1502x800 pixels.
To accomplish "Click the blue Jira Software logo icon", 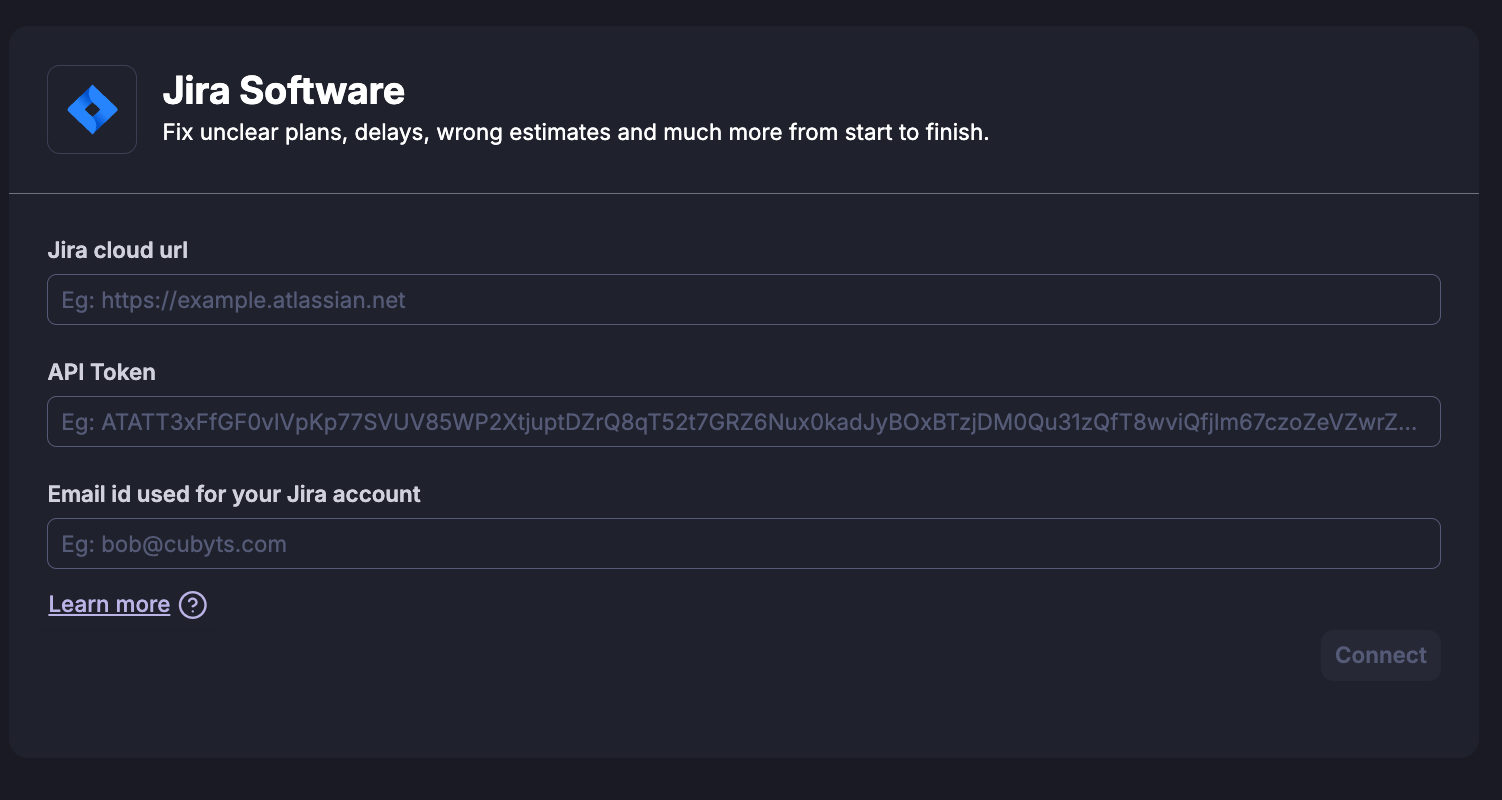I will click(x=92, y=110).
